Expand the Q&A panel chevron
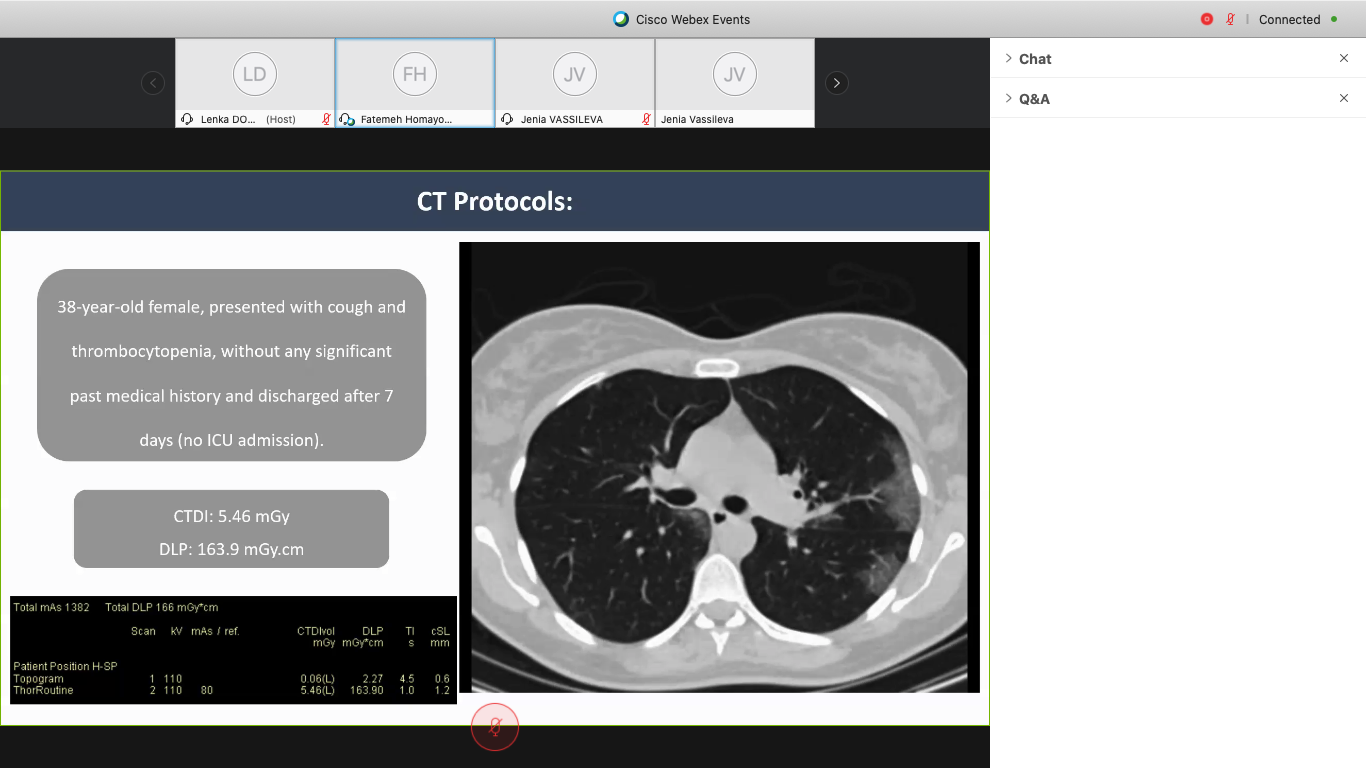The height and width of the screenshot is (768, 1366). pos(1008,98)
